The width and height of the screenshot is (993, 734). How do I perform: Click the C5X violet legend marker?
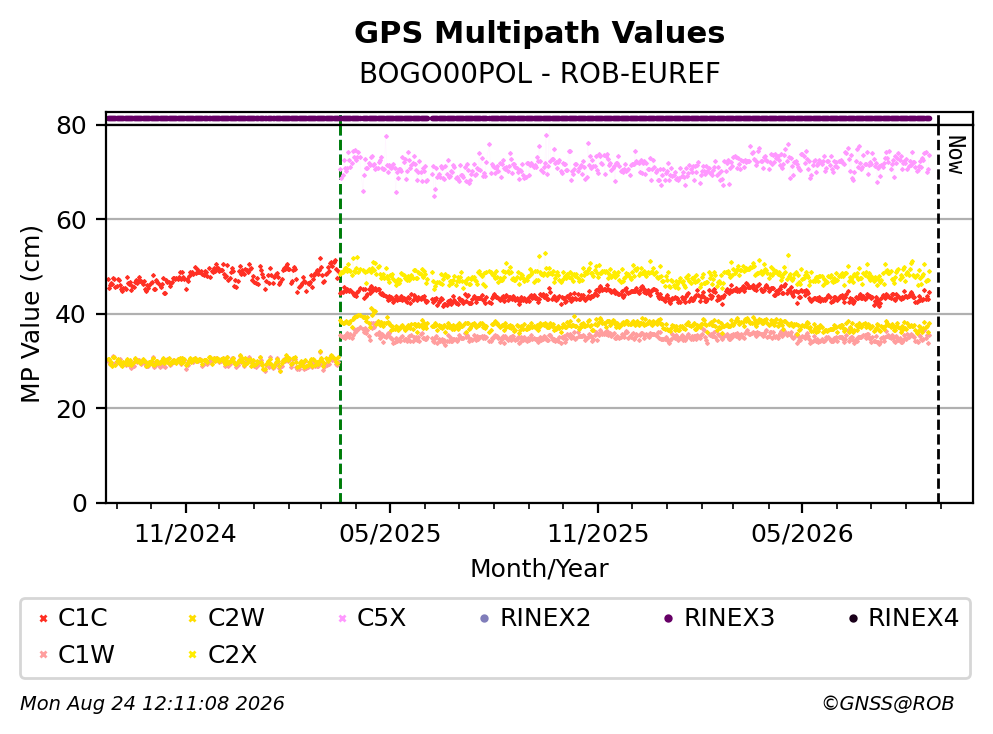point(343,618)
